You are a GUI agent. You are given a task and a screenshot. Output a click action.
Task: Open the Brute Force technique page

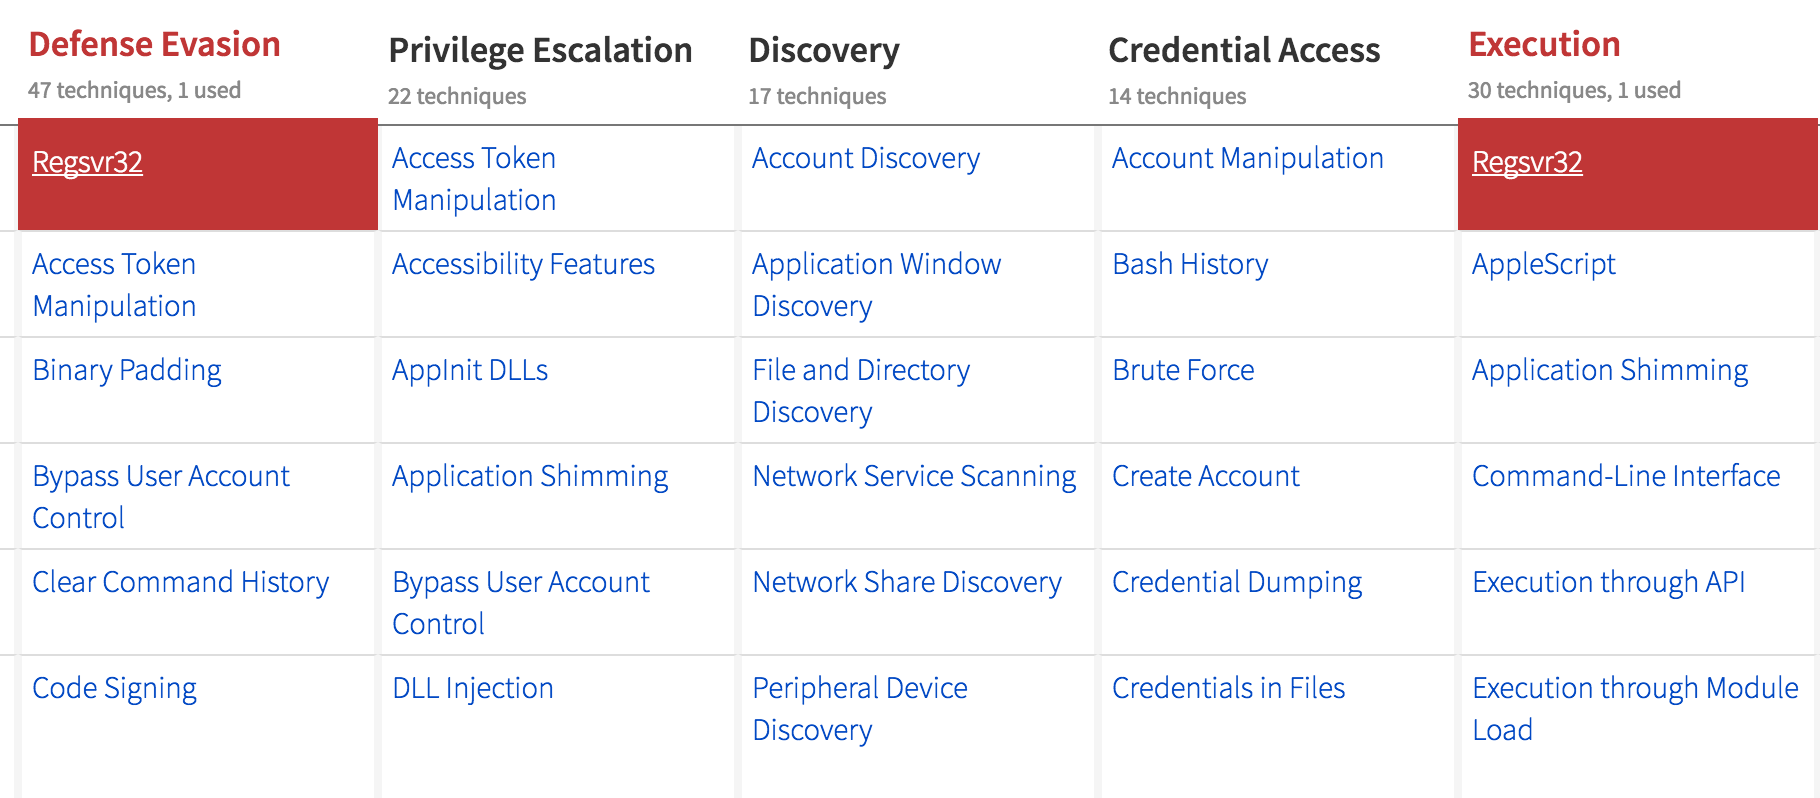pyautogui.click(x=1183, y=370)
